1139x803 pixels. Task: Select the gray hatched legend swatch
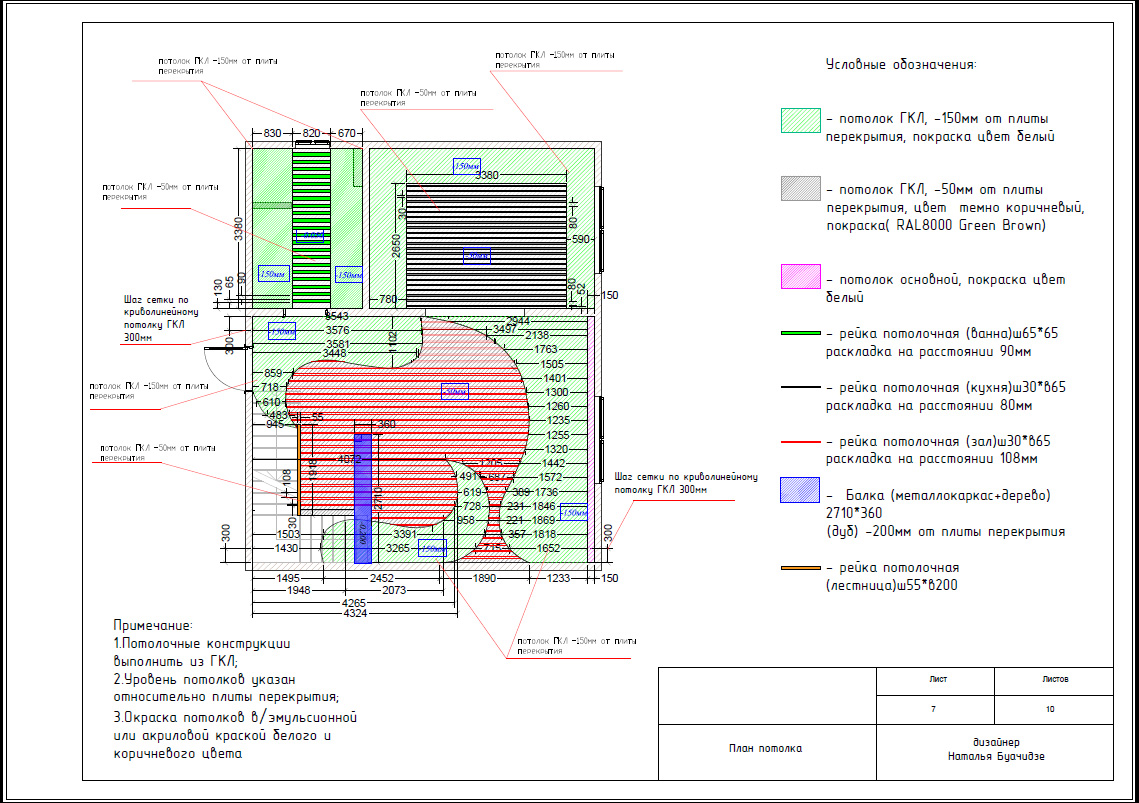point(800,188)
